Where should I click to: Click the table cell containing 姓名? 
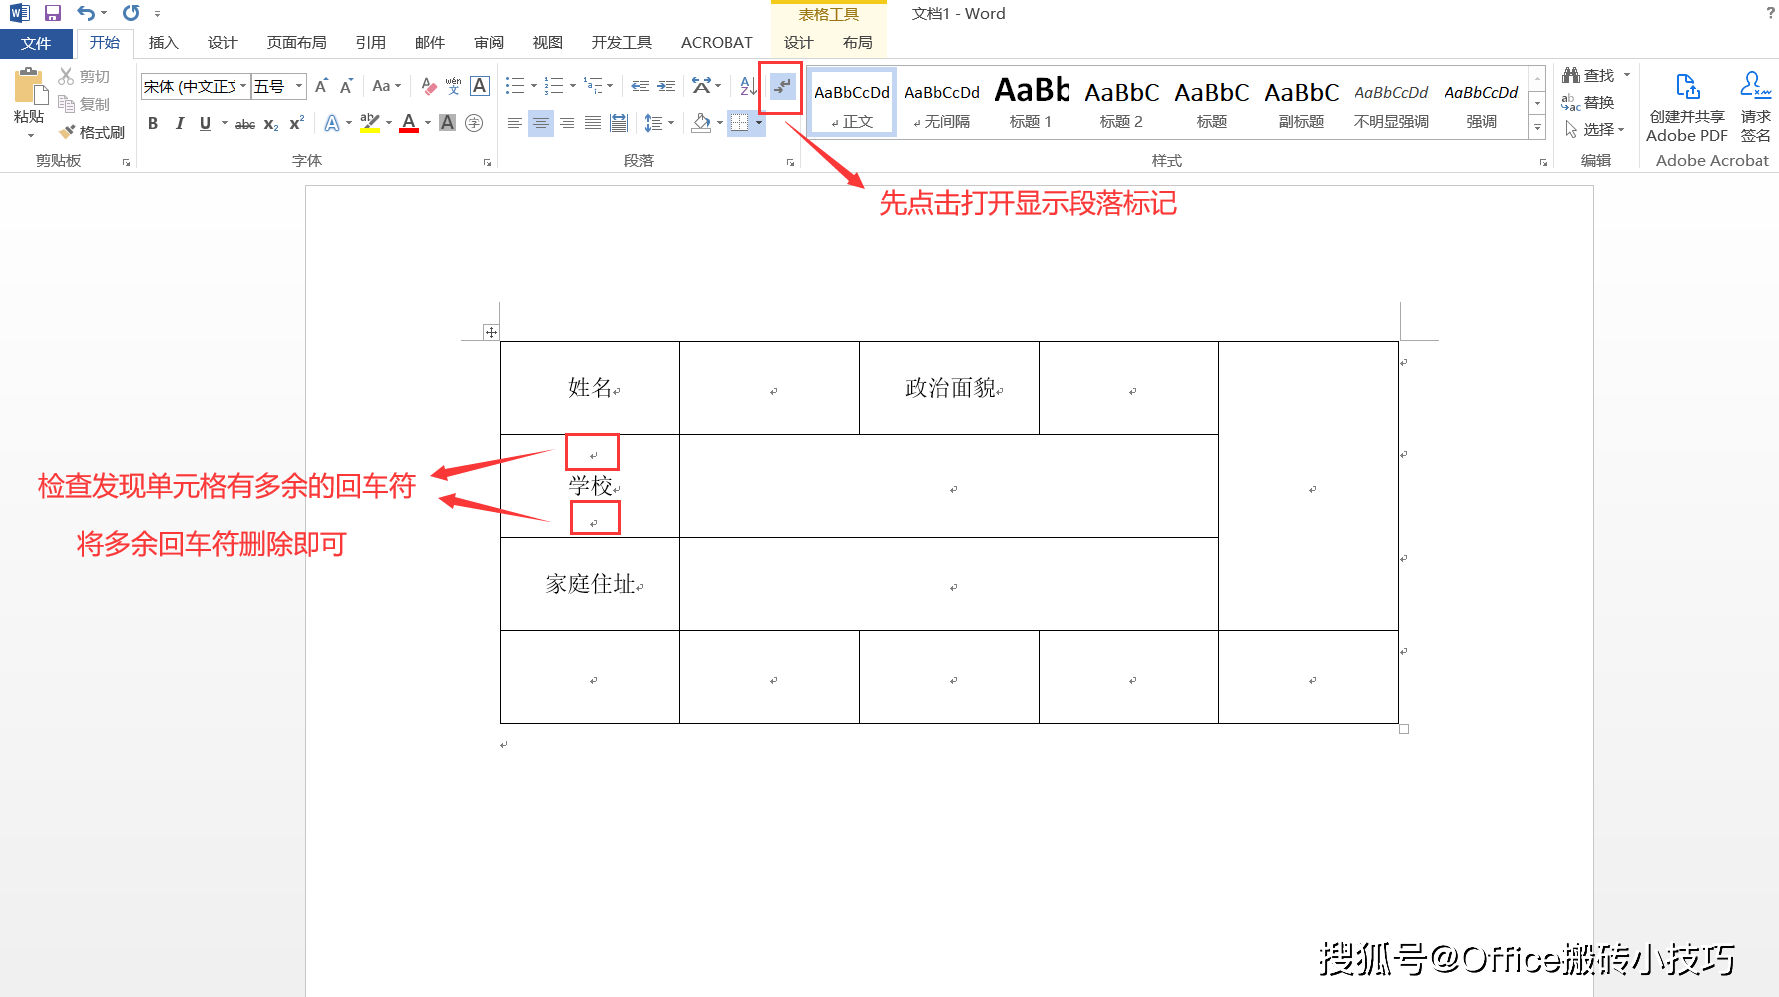tap(590, 388)
